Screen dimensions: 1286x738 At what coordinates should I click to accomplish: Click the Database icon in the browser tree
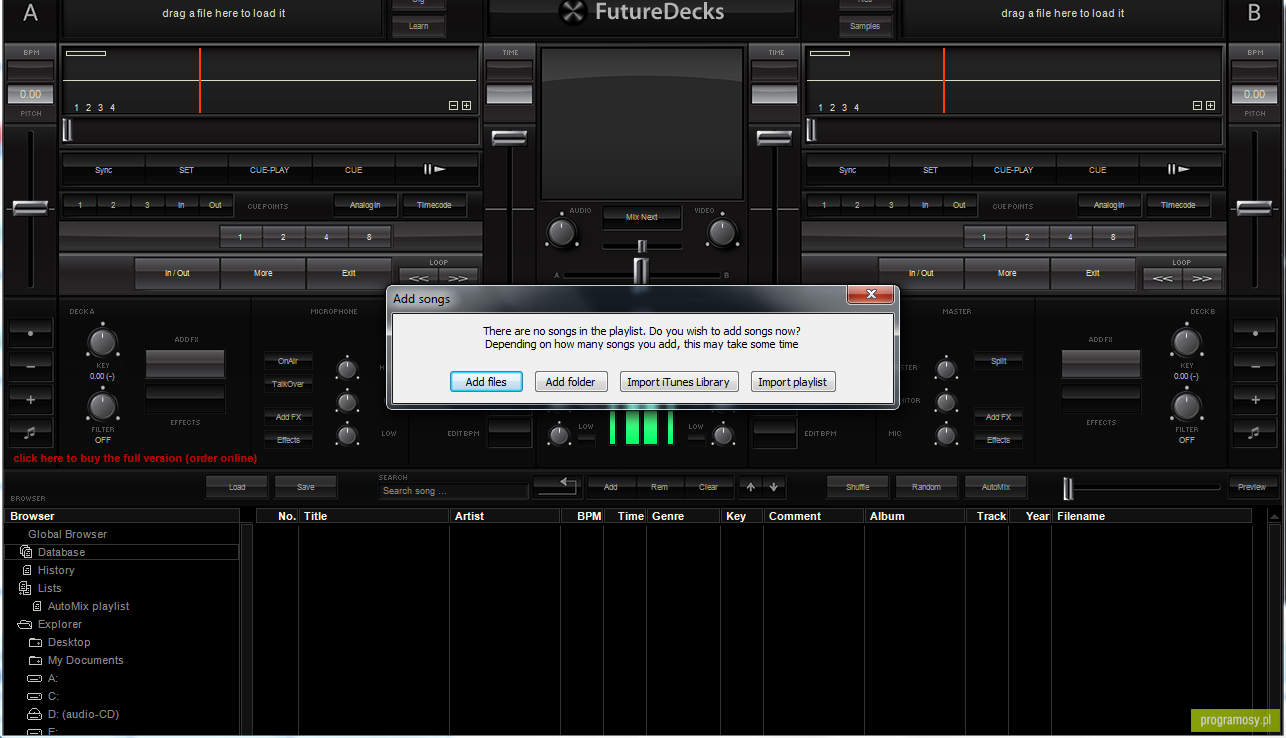point(27,552)
